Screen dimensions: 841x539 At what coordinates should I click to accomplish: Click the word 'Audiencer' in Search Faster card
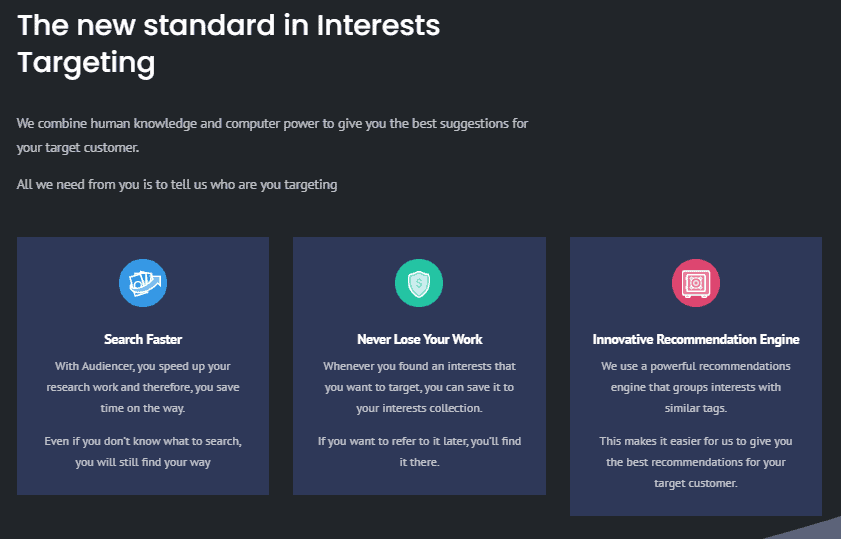pos(109,366)
